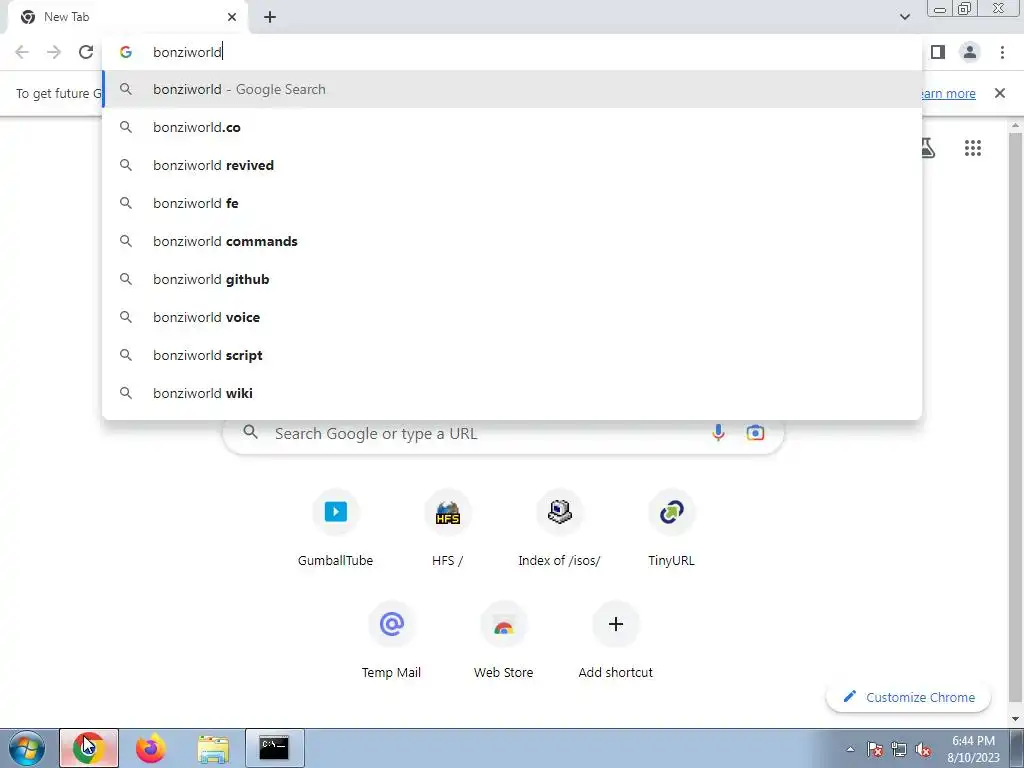Screen dimensions: 1024x768
Task: Open the Google apps grid
Action: click(972, 148)
